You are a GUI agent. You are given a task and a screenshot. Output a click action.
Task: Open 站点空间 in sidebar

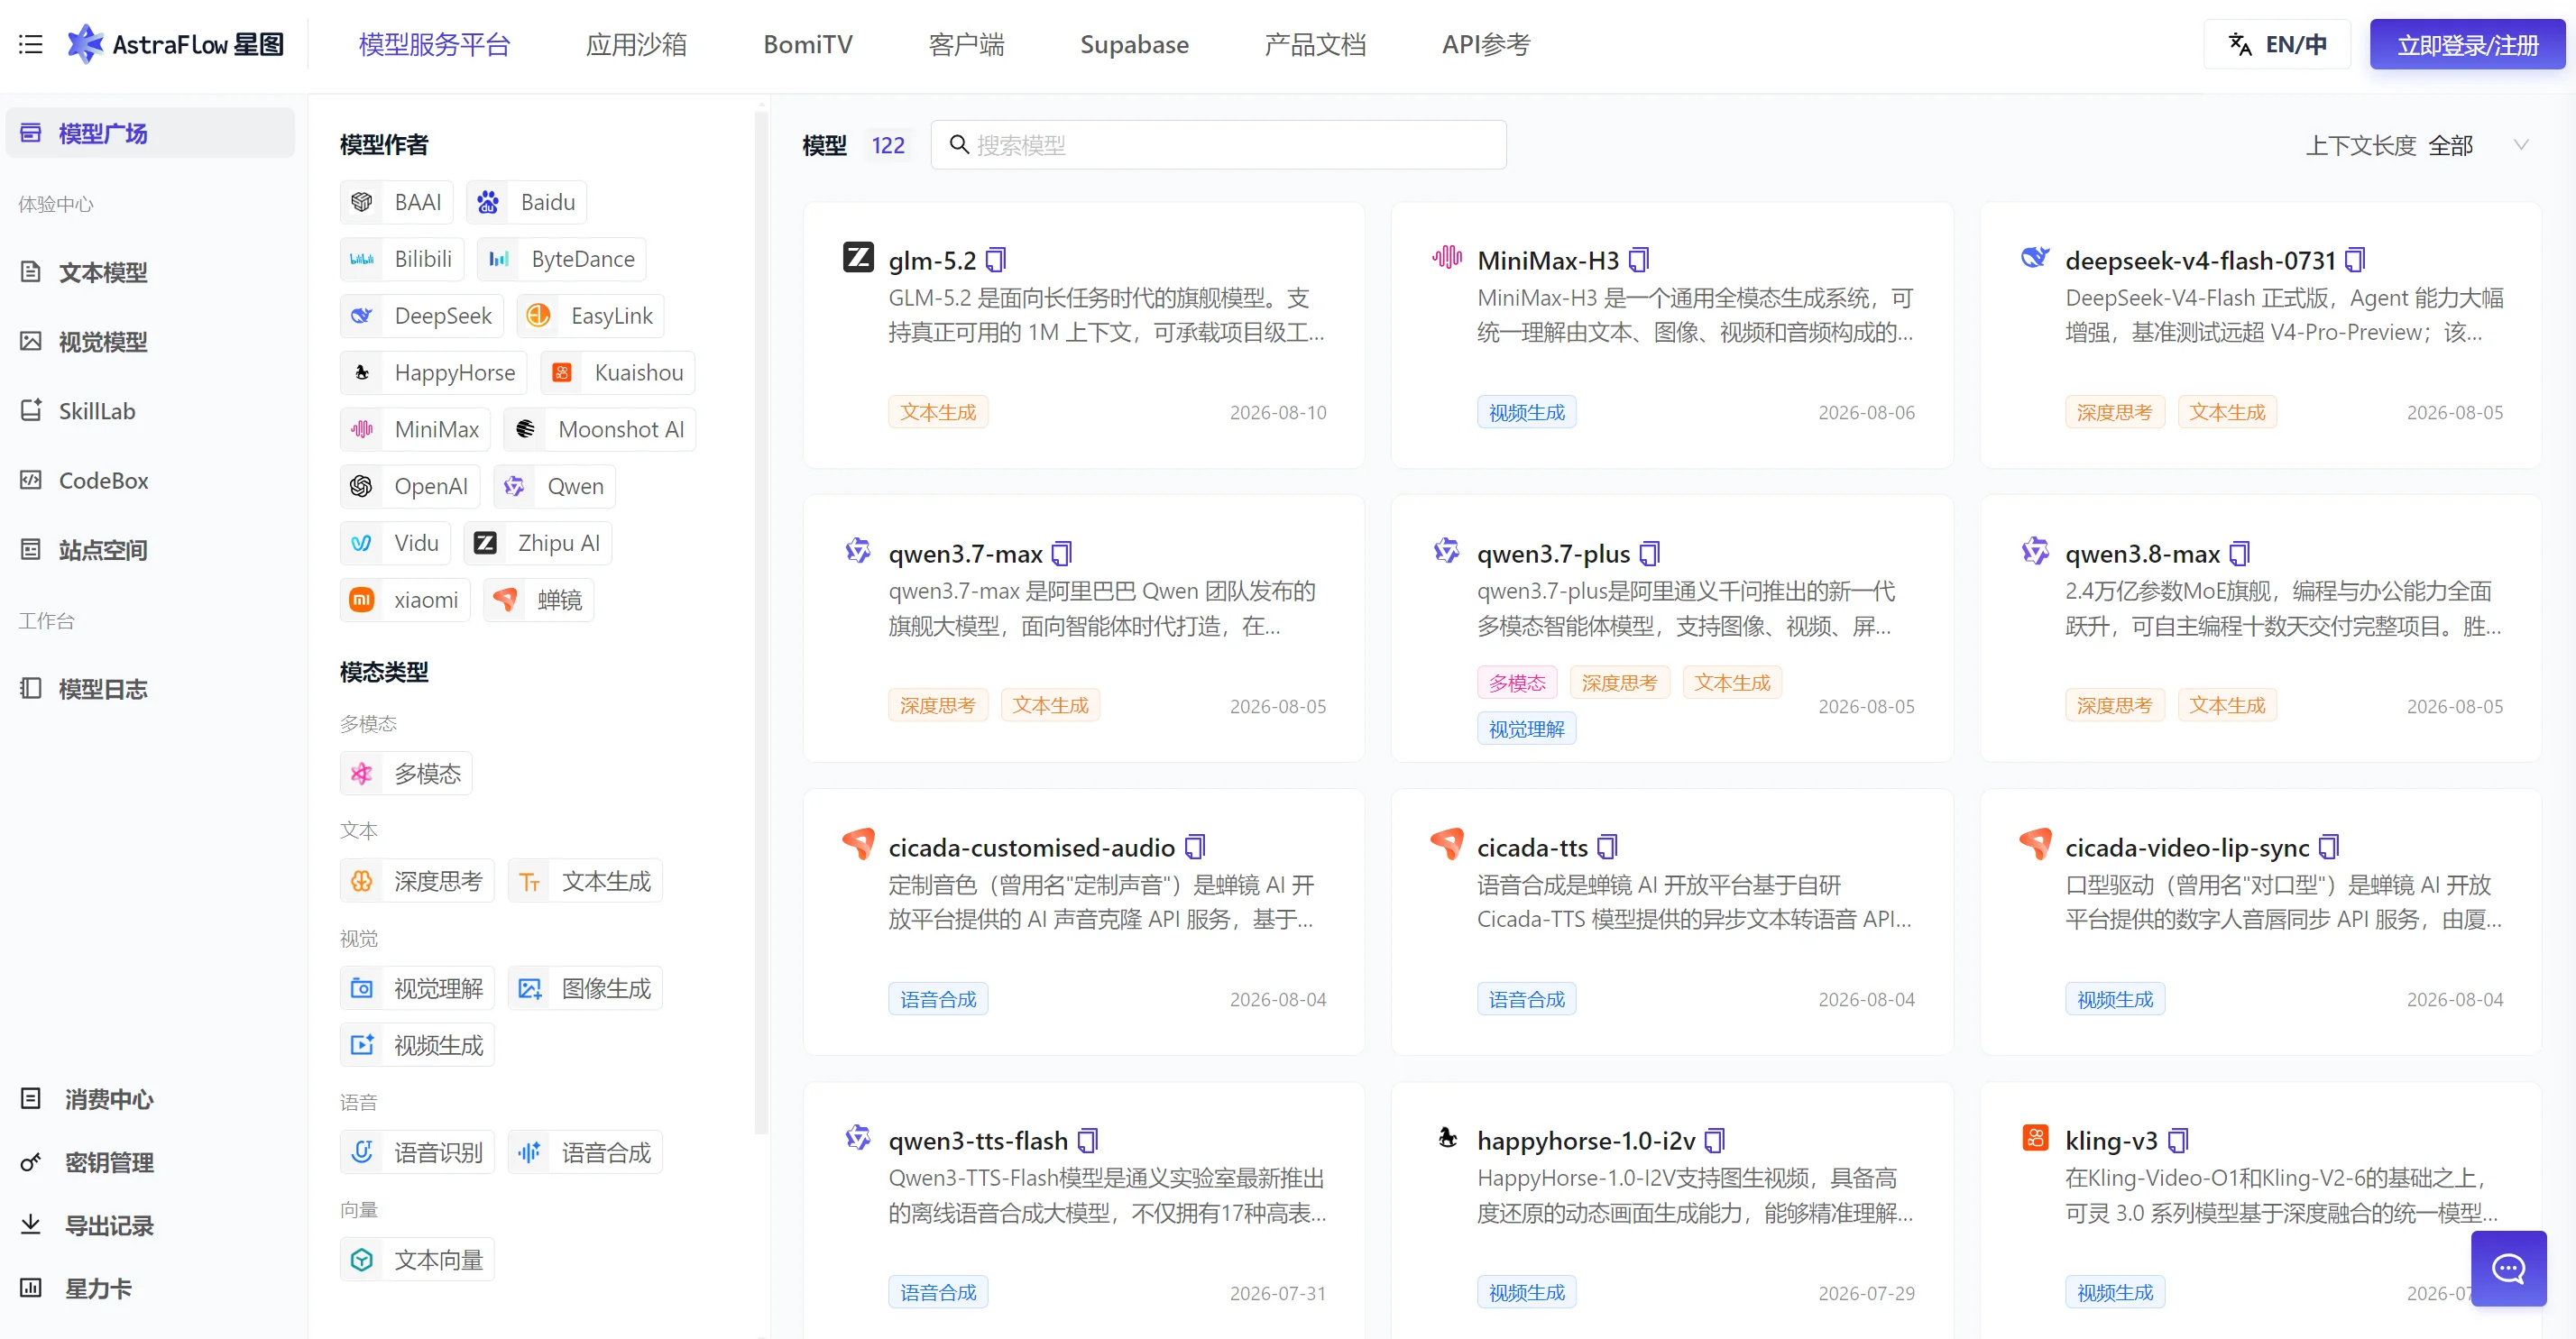coord(150,549)
